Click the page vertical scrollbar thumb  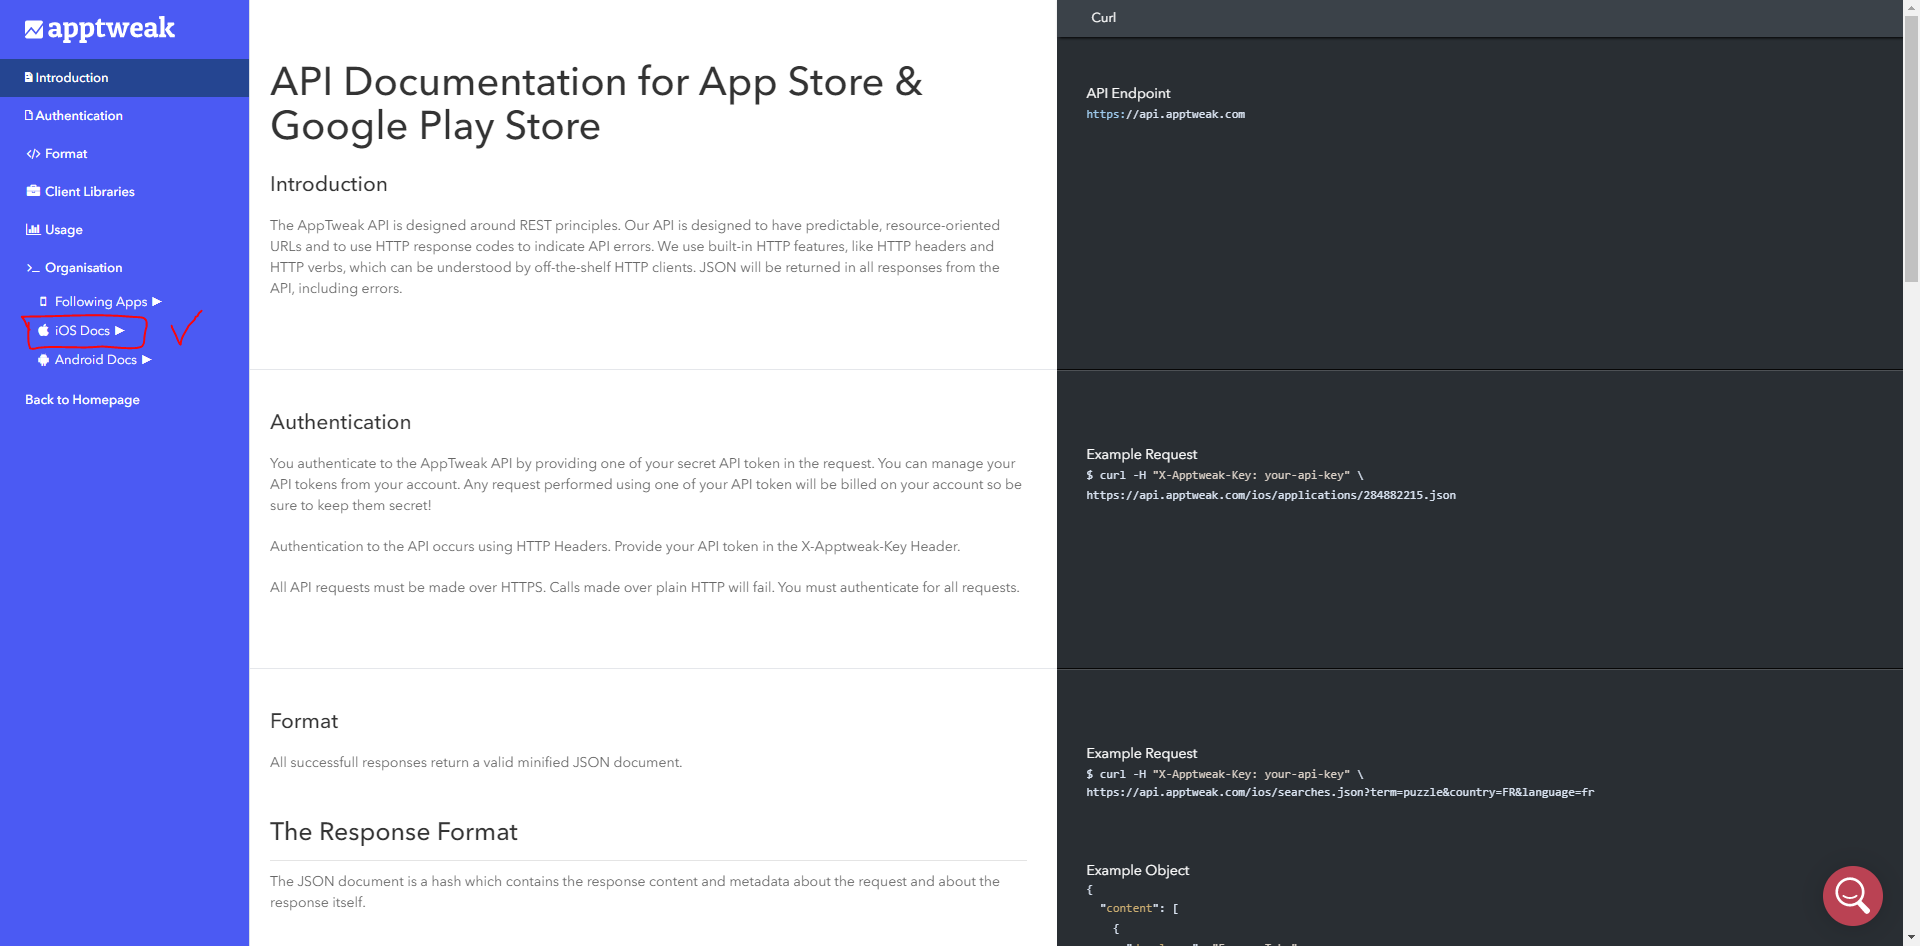[1911, 150]
